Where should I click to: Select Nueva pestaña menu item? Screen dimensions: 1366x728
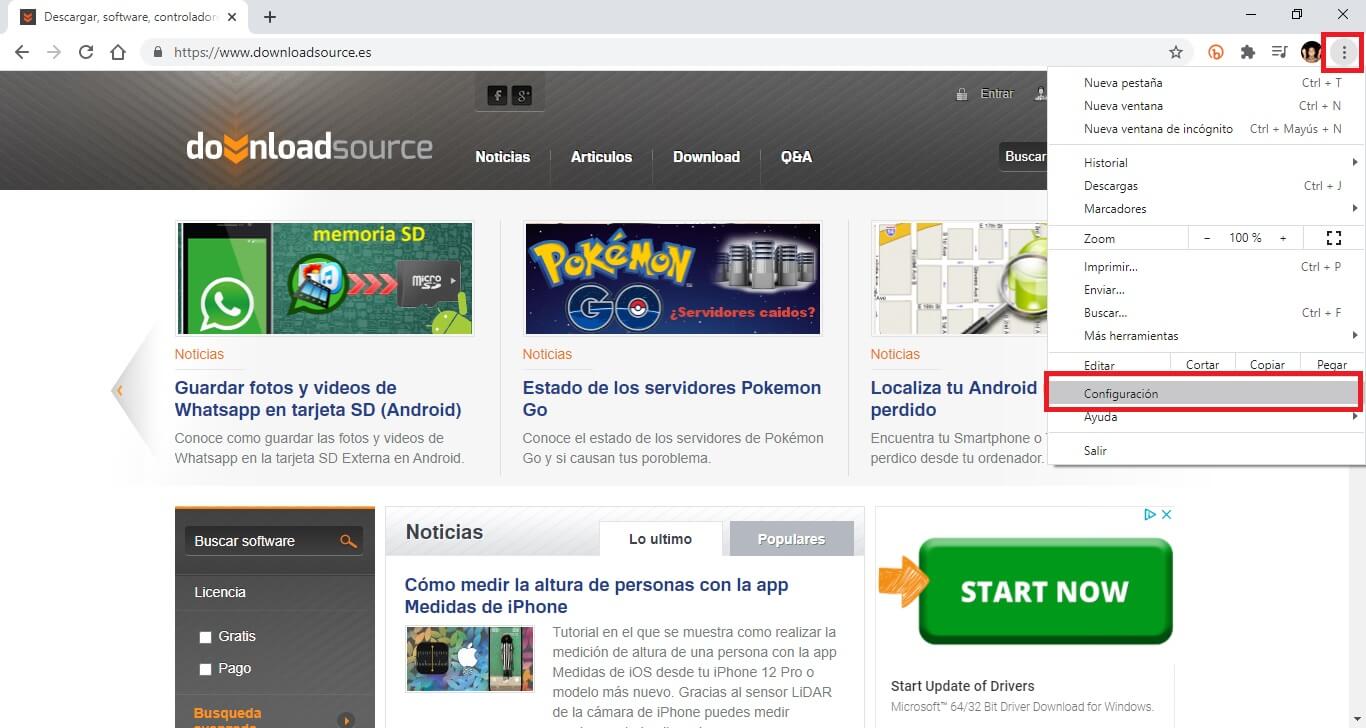coord(1206,83)
